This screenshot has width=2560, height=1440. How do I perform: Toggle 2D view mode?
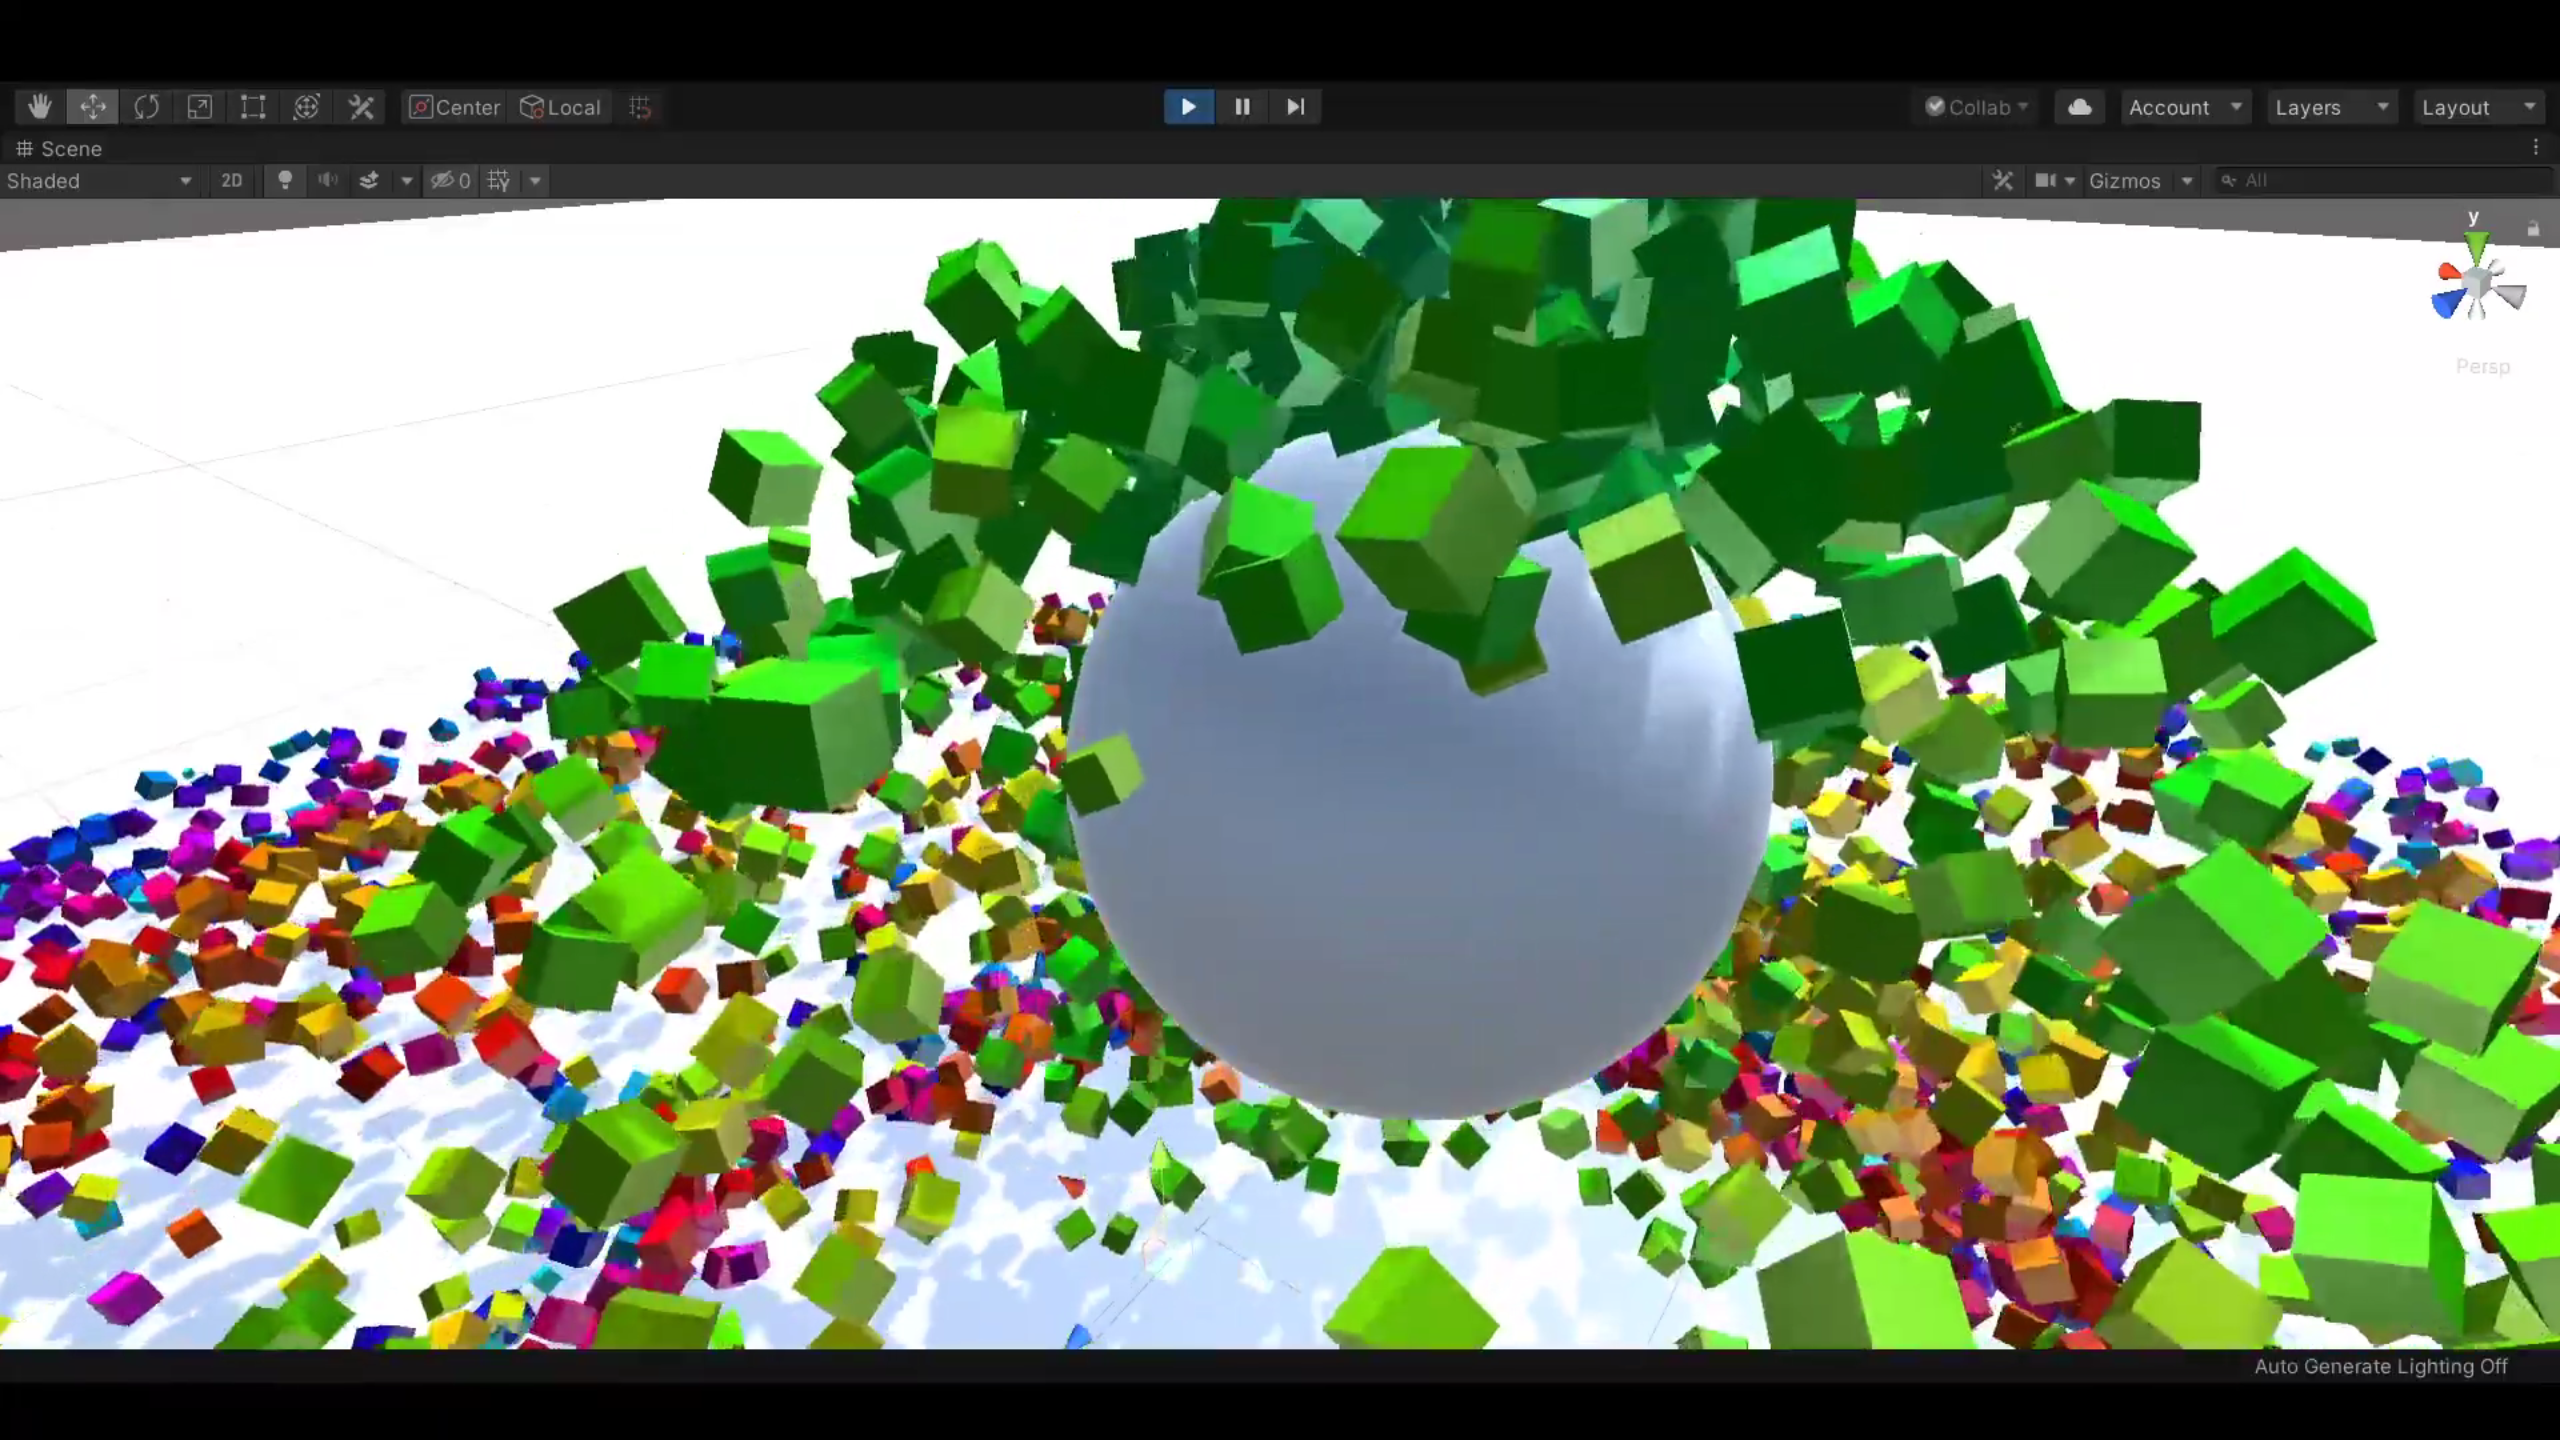(x=231, y=181)
